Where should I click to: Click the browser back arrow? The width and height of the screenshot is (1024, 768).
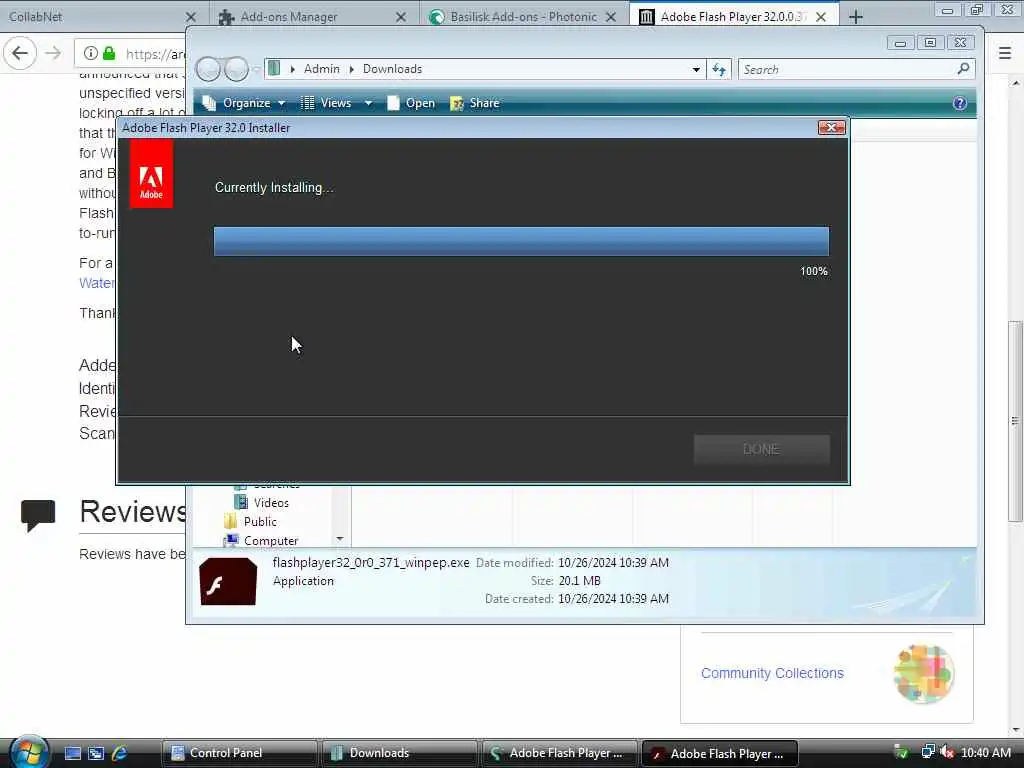(x=20, y=53)
